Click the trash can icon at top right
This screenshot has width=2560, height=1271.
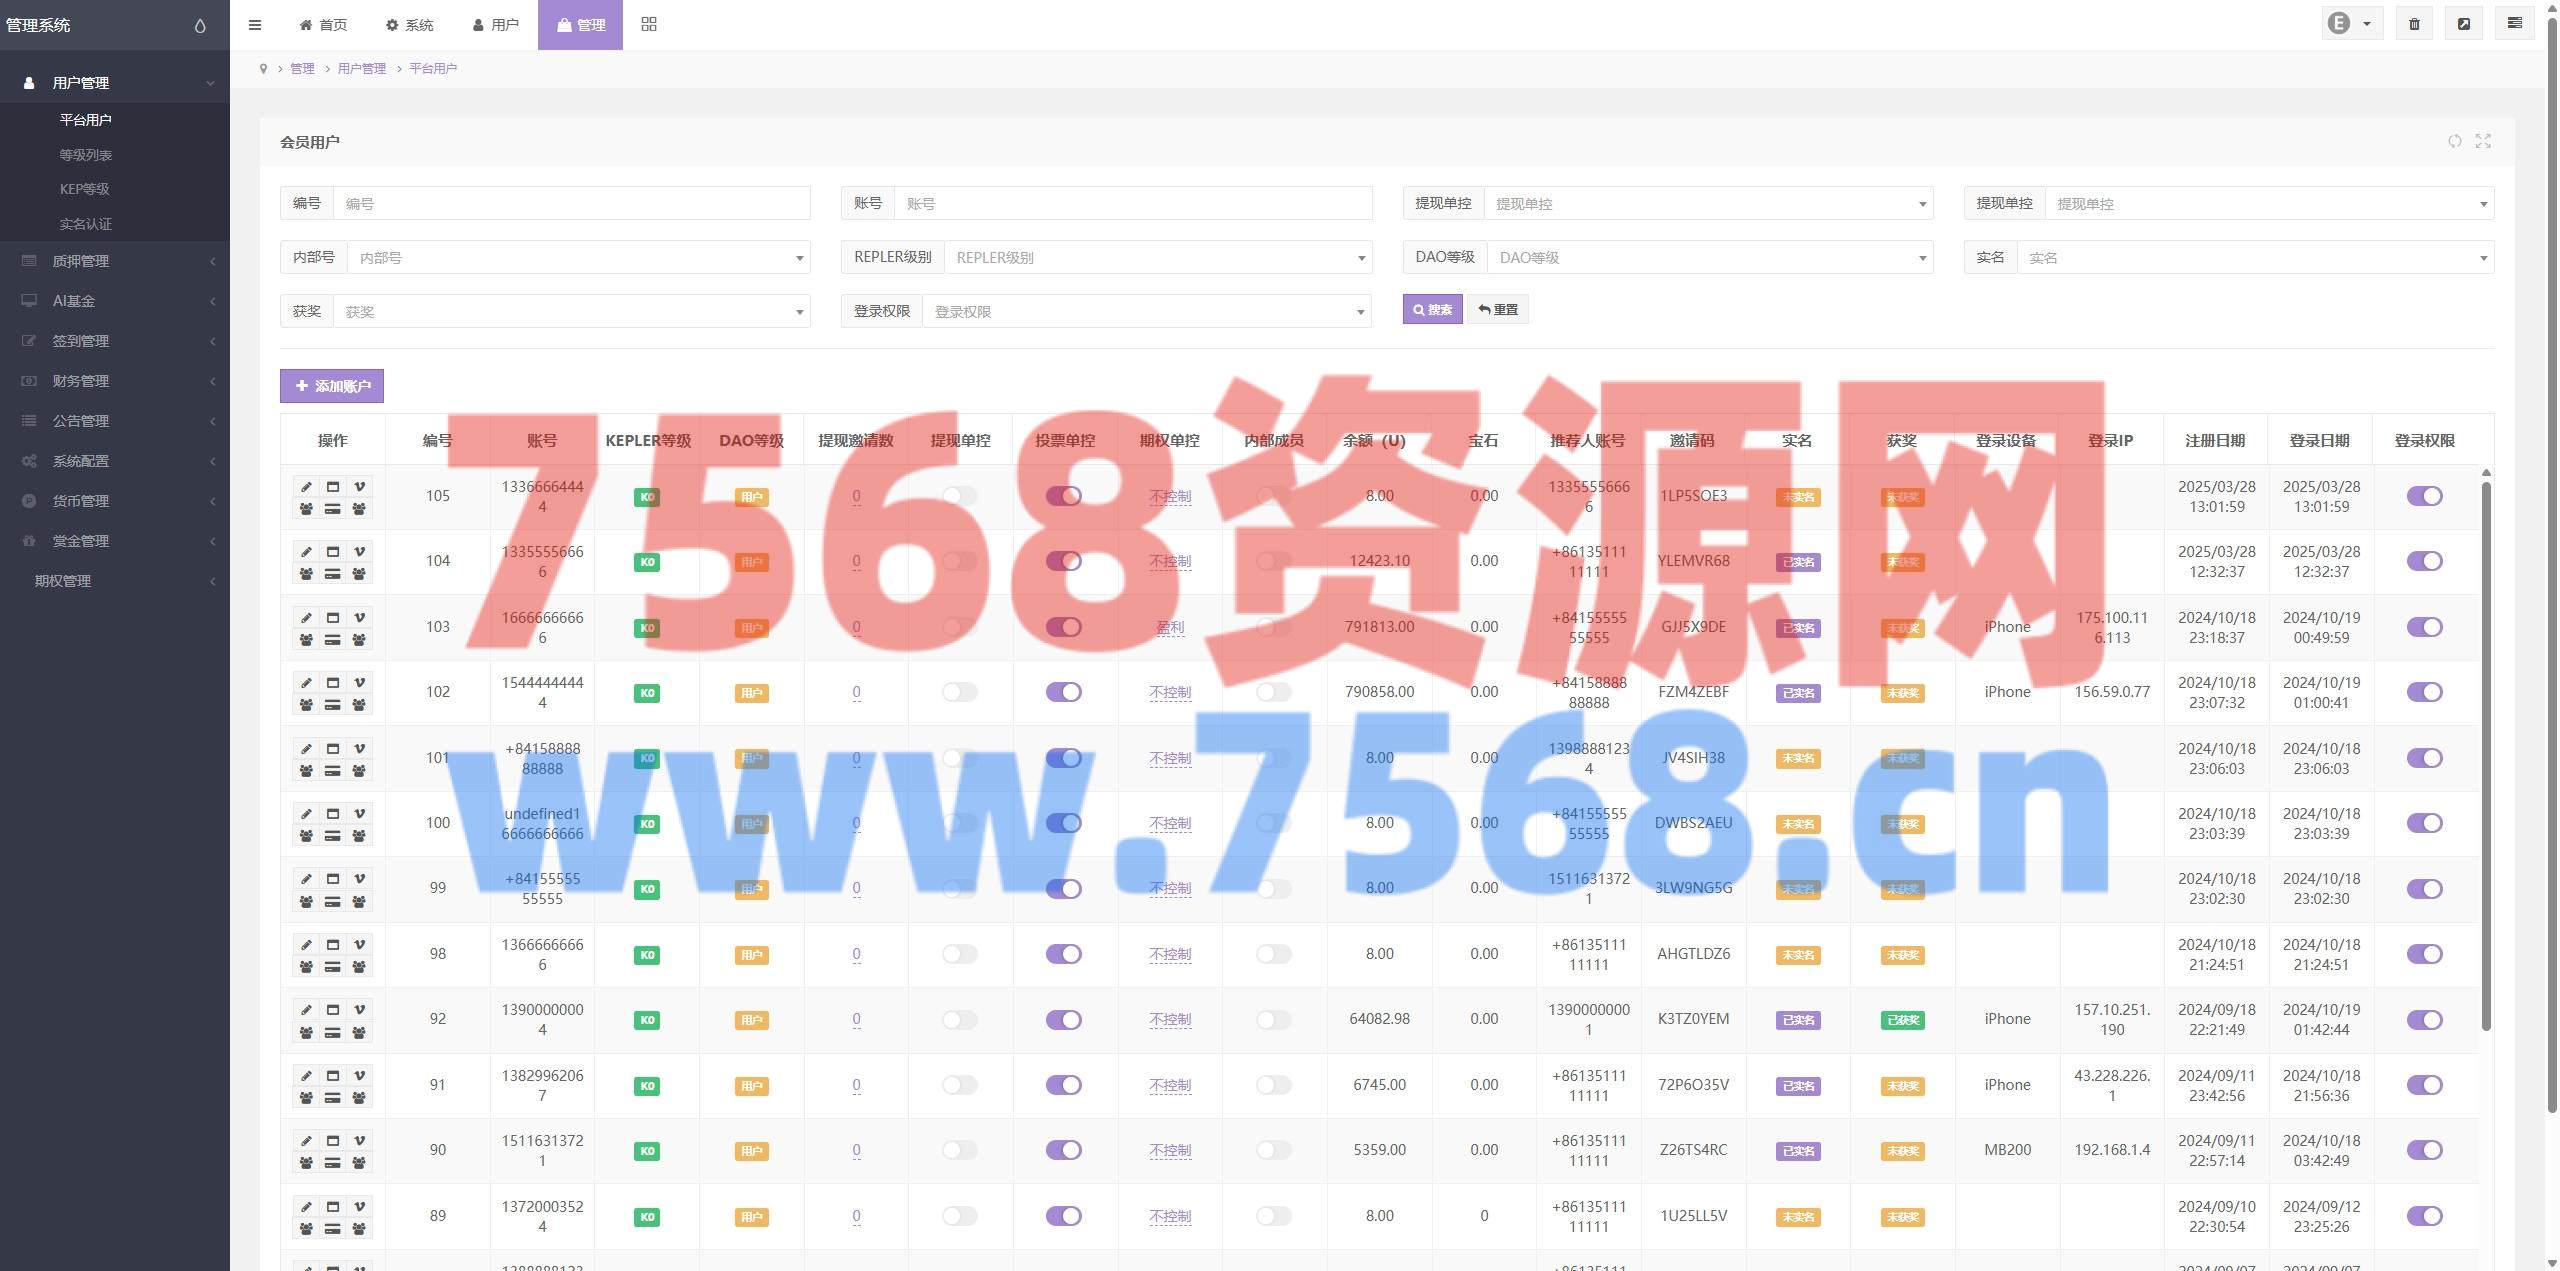pos(2414,24)
